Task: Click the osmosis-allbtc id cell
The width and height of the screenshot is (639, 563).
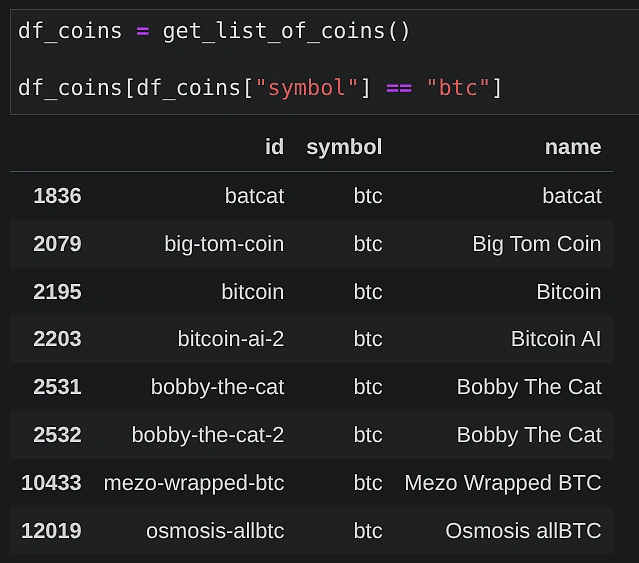Action: coord(215,531)
